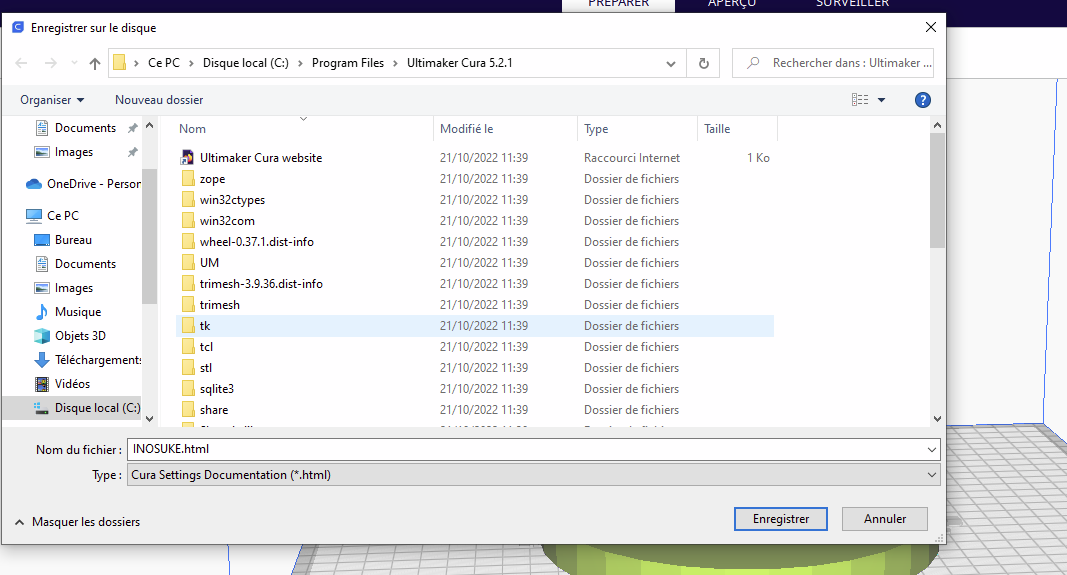Image resolution: width=1067 pixels, height=575 pixels.
Task: Click 'Raccourci Internet' type cell
Action: 631,158
